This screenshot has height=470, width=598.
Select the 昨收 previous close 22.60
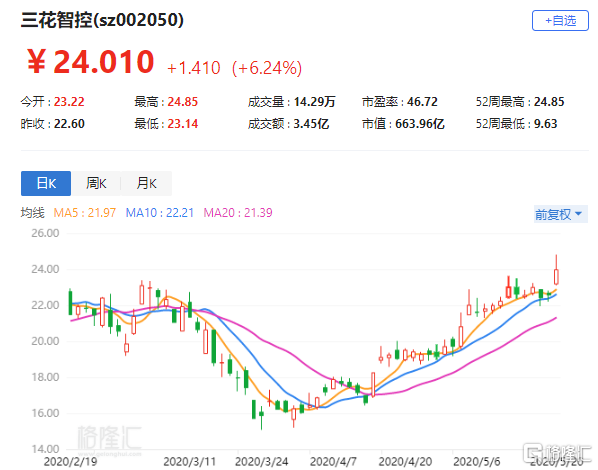point(69,124)
